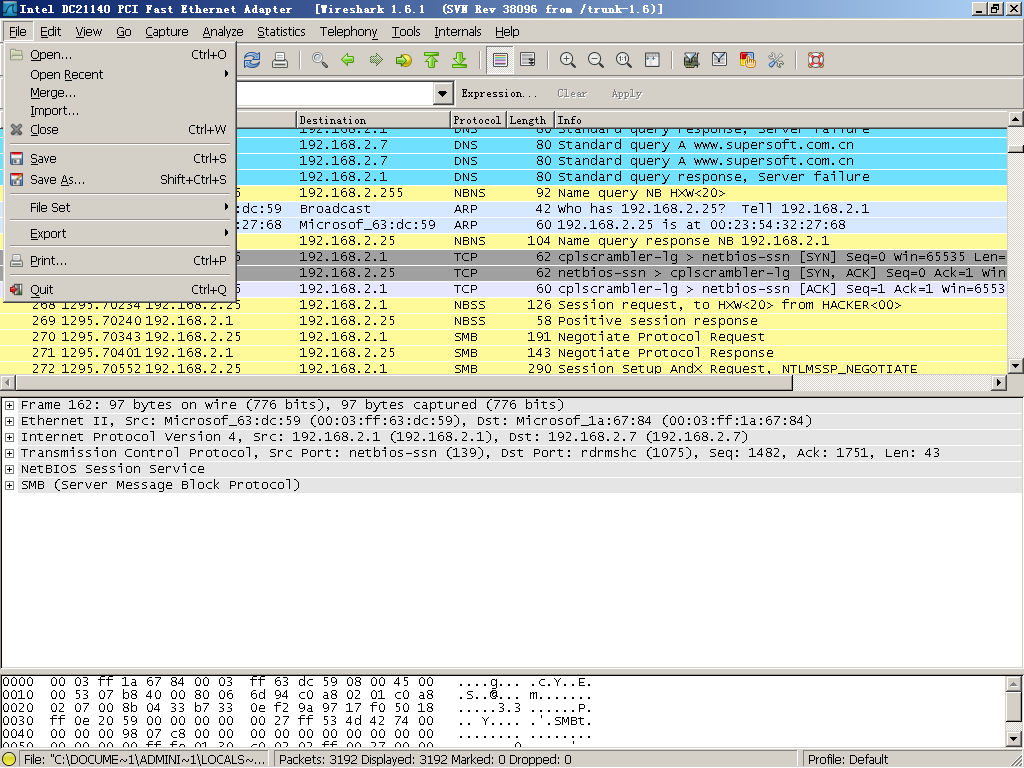The width and height of the screenshot is (1024, 768).
Task: Select Save in File menu
Action: click(x=120, y=159)
